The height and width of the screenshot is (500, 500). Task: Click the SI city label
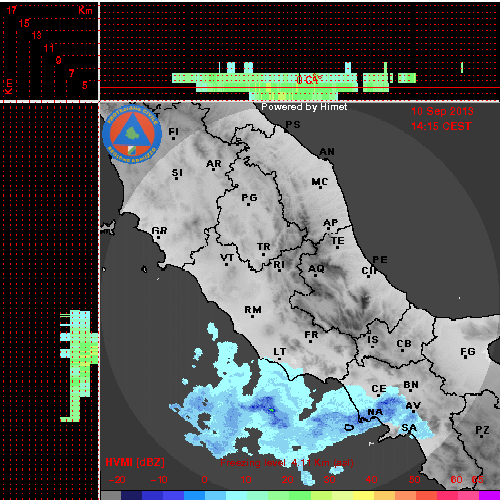click(177, 173)
